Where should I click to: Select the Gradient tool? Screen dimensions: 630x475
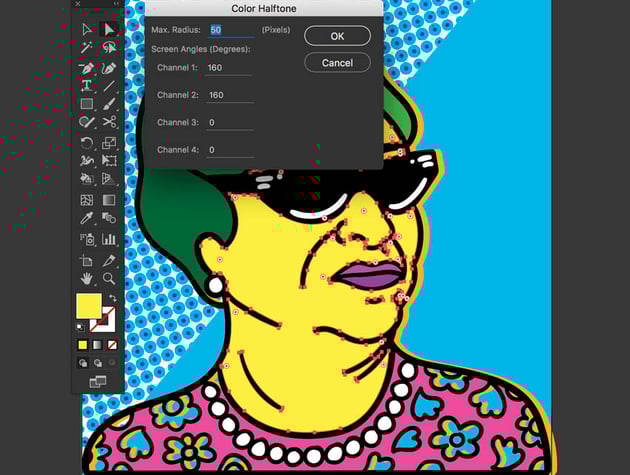108,200
